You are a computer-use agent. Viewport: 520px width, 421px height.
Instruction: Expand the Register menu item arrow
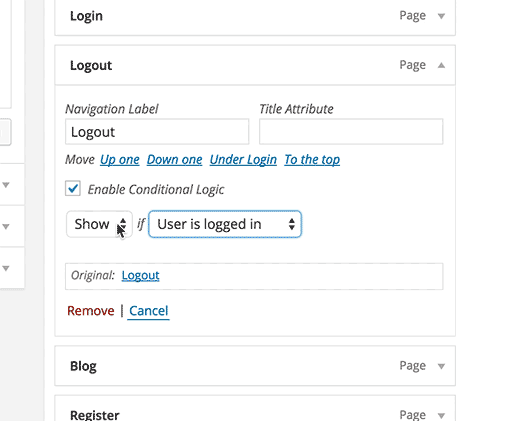441,416
